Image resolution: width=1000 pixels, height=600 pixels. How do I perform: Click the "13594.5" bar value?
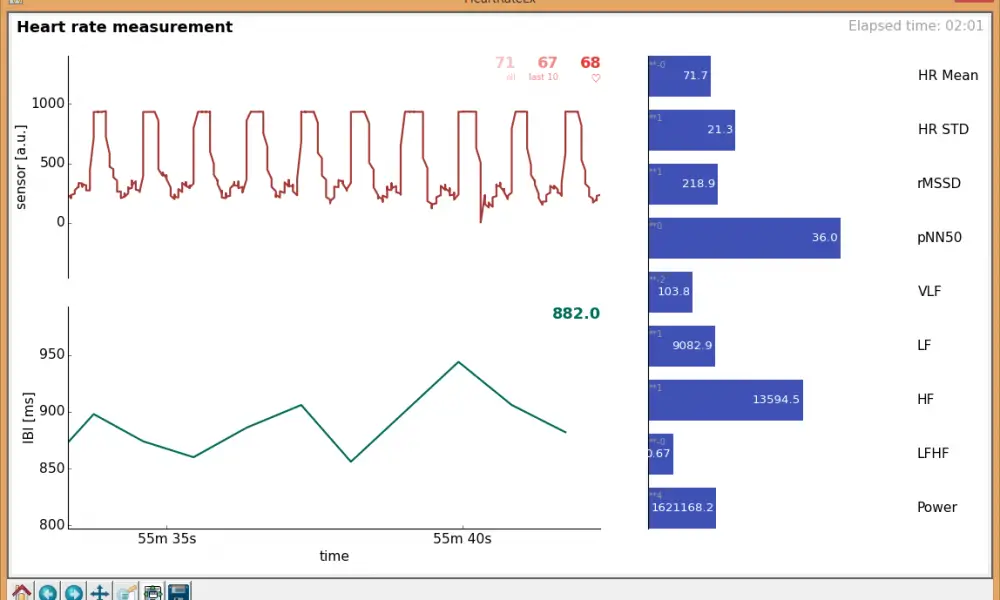(x=776, y=399)
